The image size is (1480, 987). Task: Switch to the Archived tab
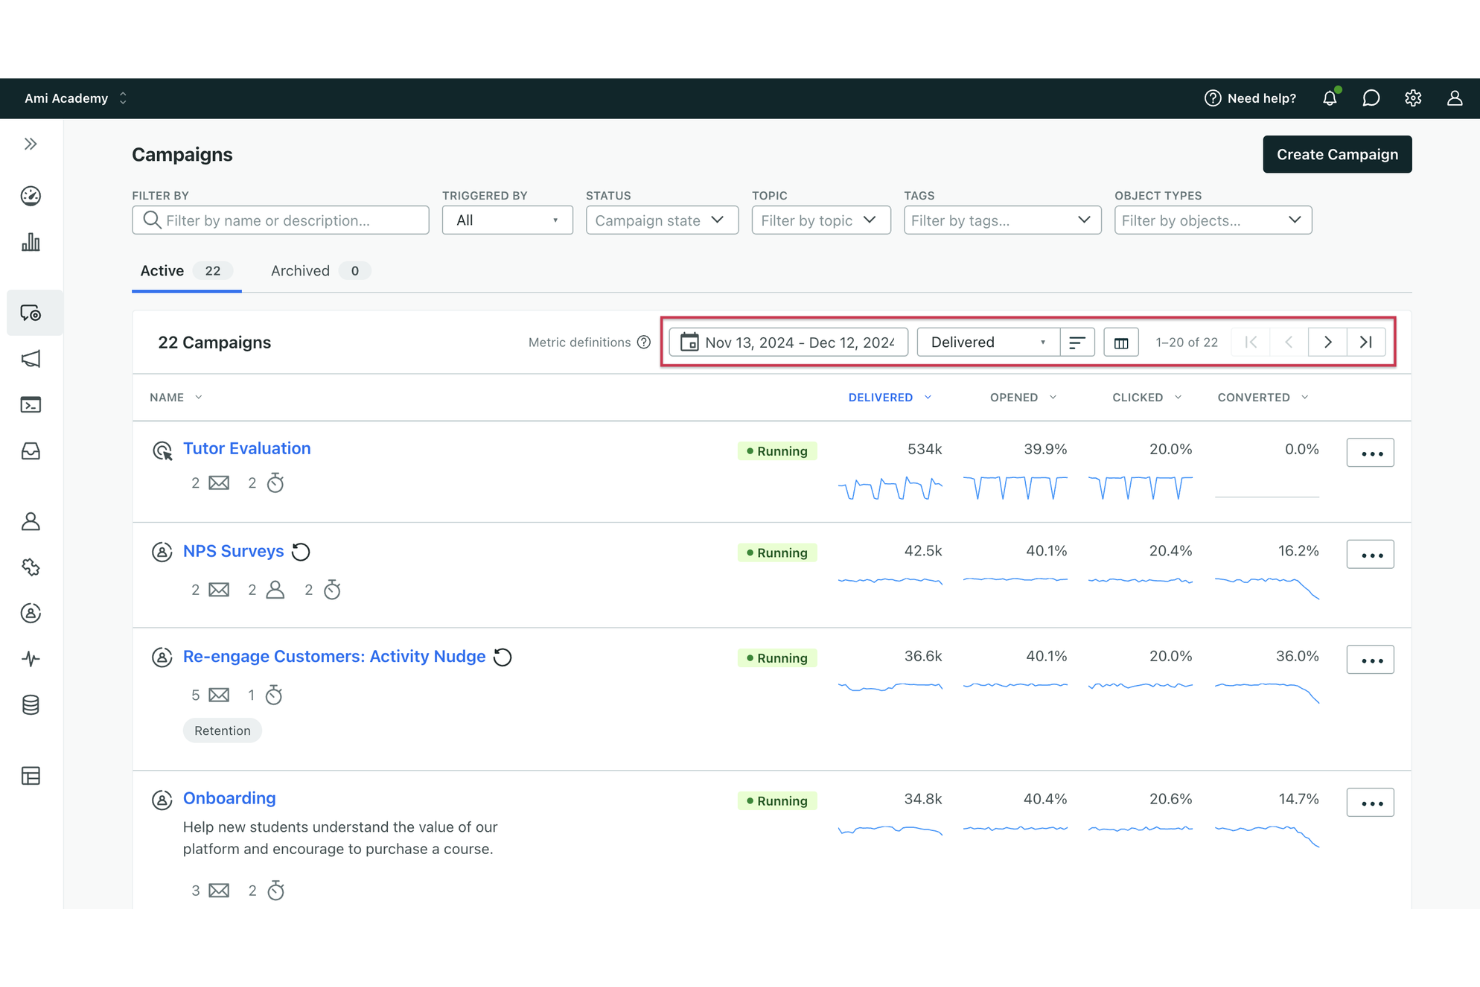pos(320,271)
